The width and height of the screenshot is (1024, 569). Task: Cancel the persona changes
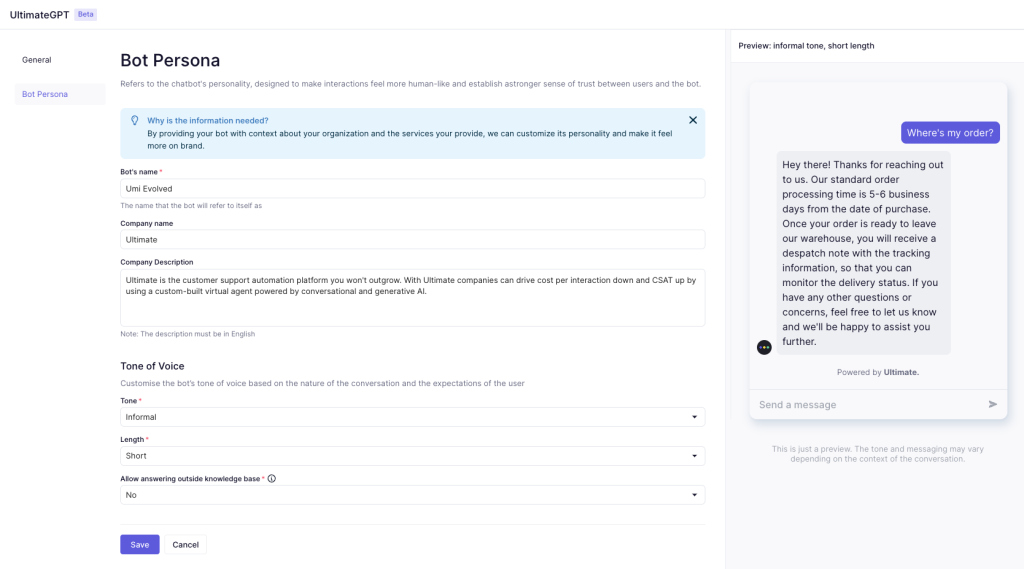point(185,545)
